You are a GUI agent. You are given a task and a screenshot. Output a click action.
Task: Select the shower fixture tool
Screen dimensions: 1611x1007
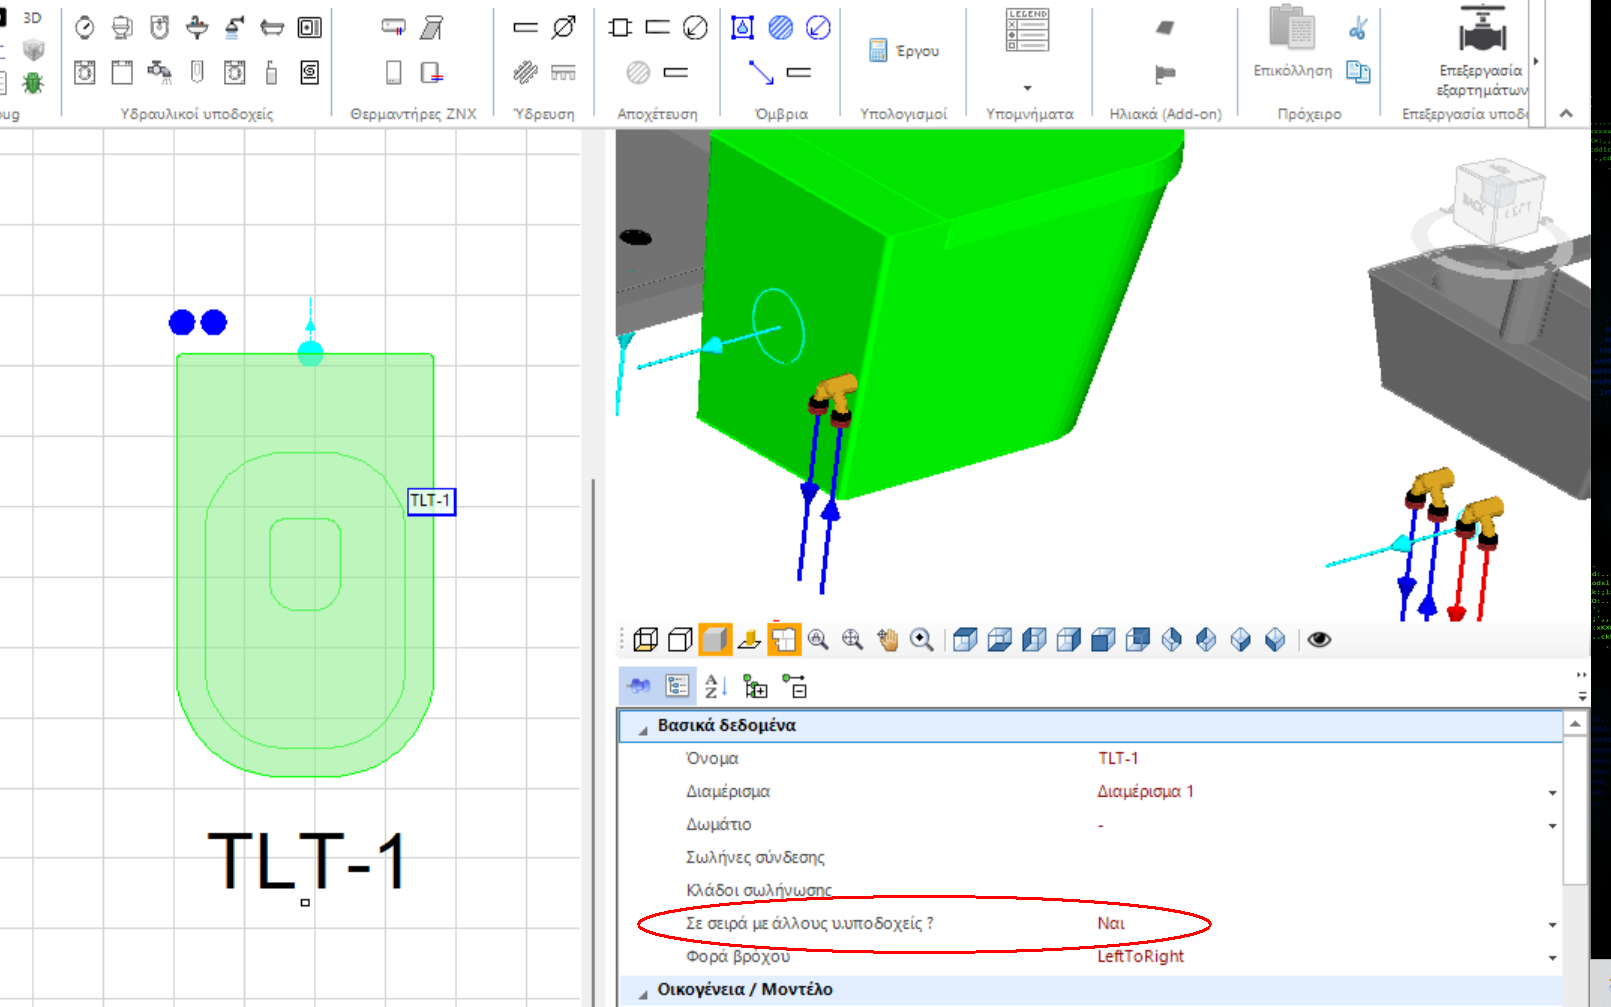[234, 27]
